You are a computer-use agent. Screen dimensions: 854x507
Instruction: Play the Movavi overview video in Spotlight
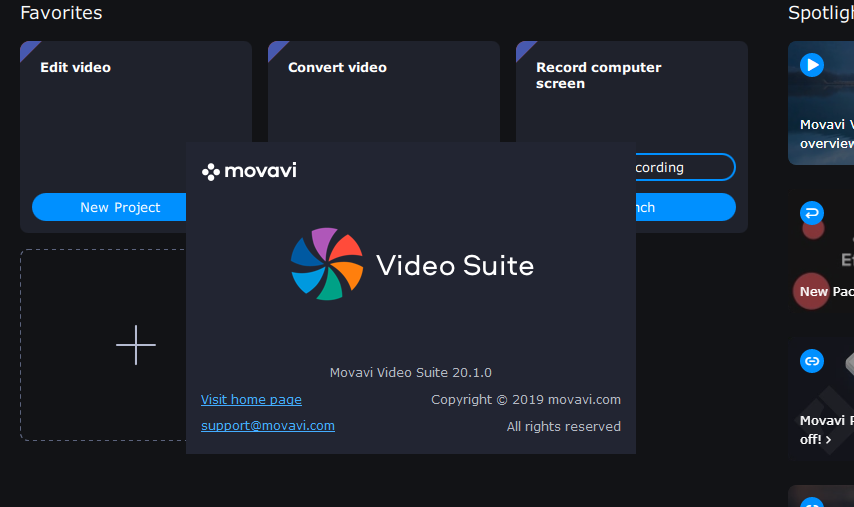pos(812,65)
